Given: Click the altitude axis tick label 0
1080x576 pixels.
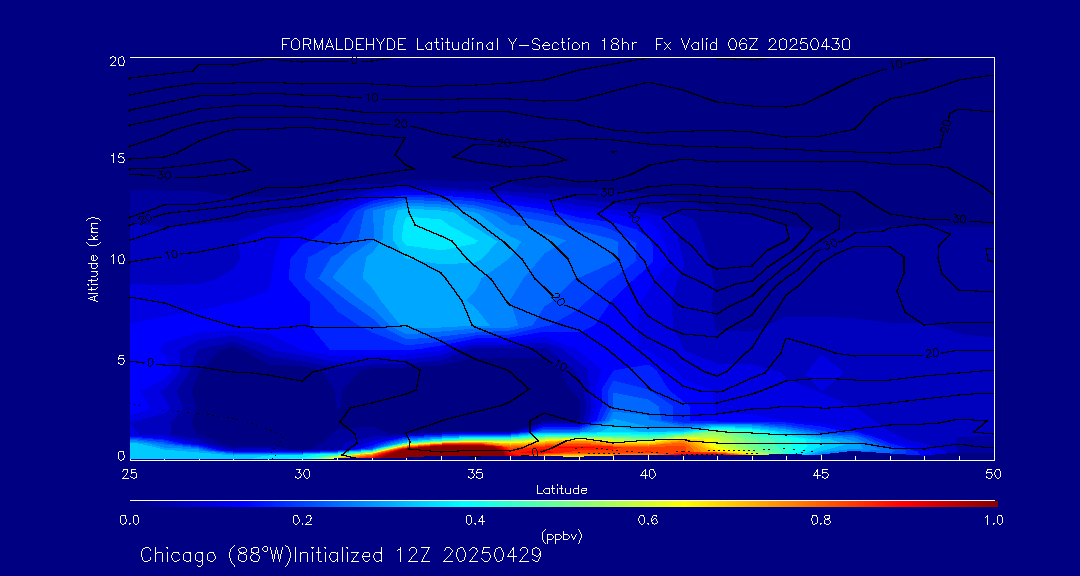Looking at the screenshot, I should click(x=121, y=455).
